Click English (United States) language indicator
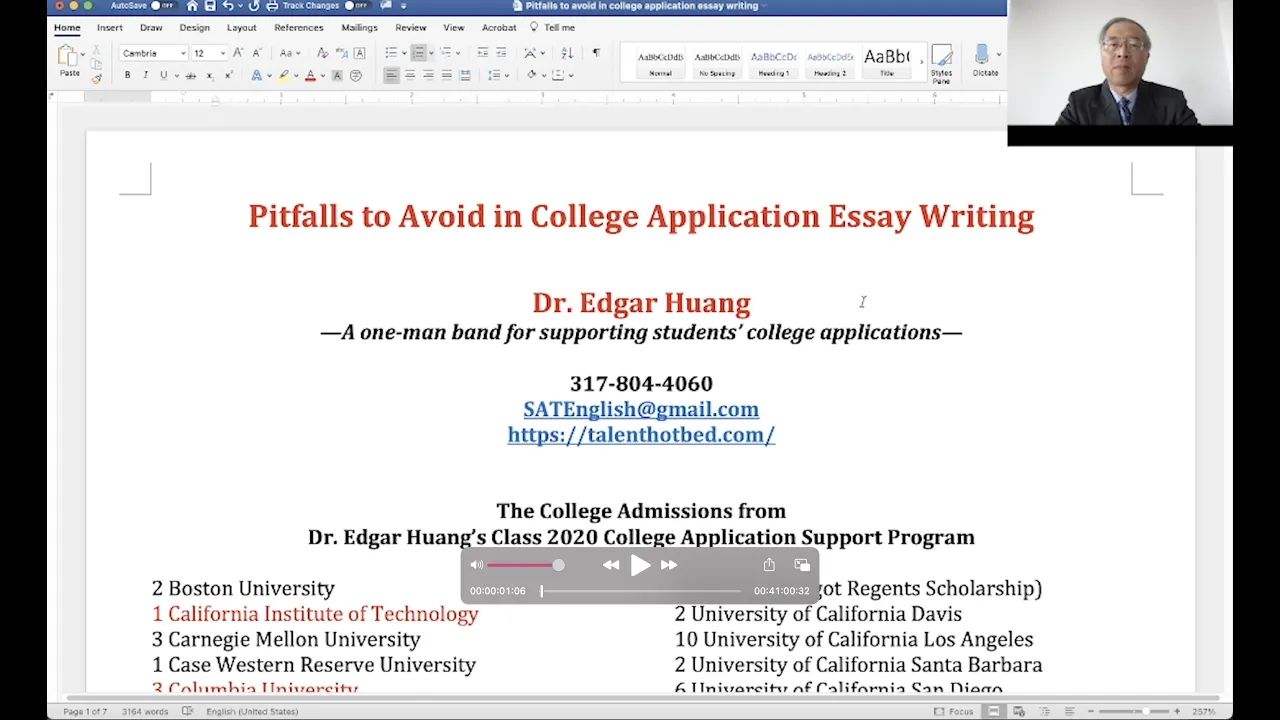Screen dimensions: 1280x720 252,711
